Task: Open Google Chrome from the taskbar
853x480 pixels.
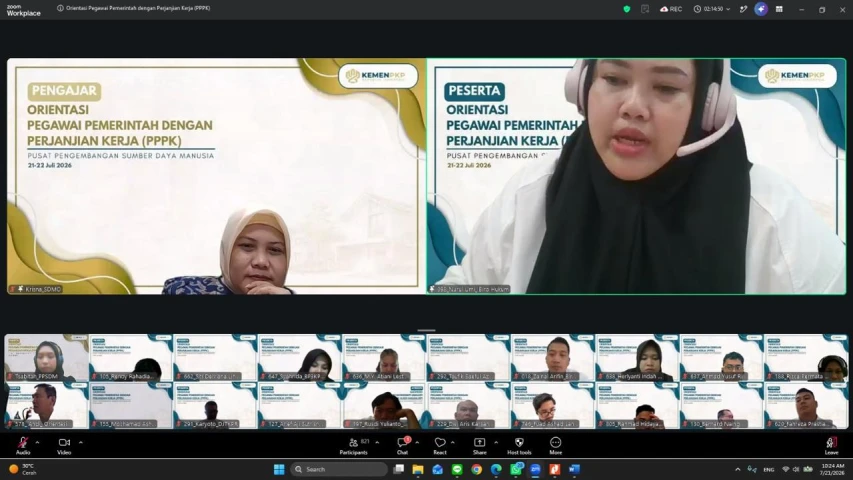Action: 477,469
